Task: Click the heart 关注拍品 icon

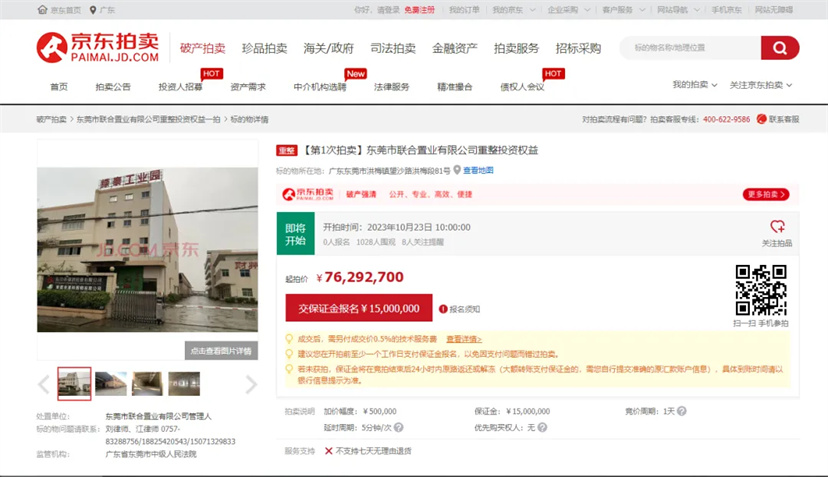Action: click(777, 227)
